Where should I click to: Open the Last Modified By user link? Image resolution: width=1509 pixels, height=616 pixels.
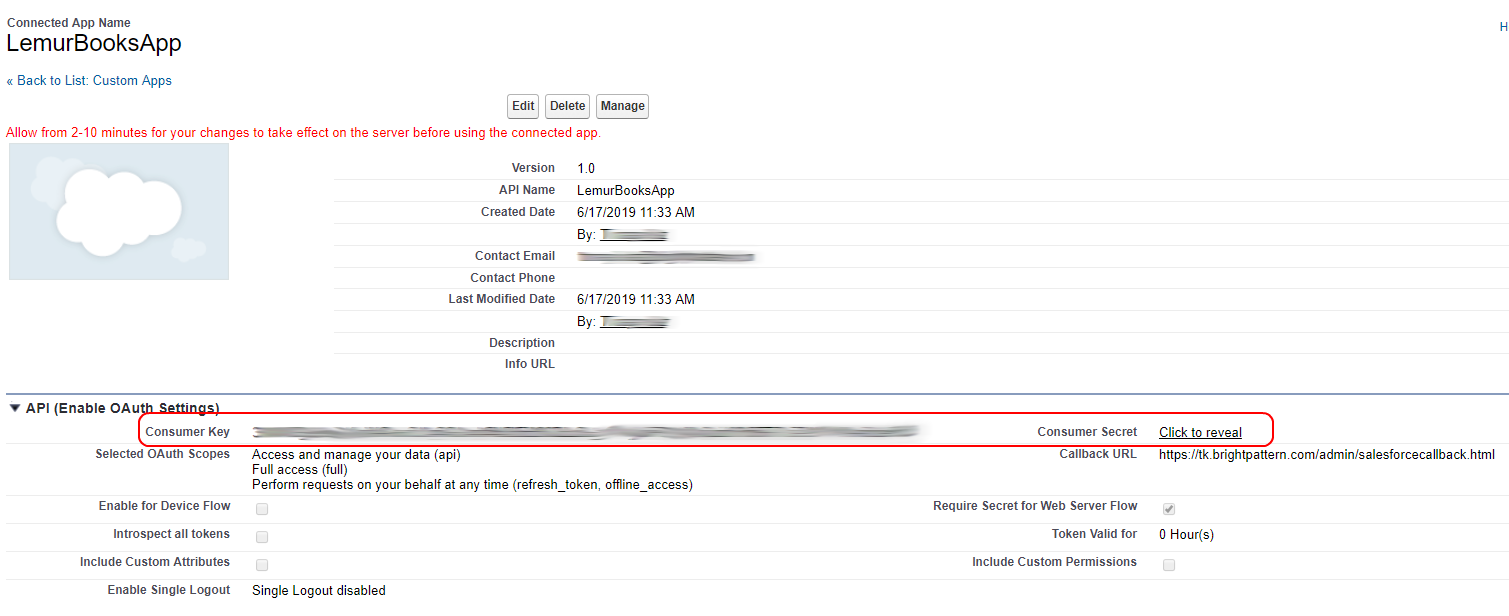point(633,323)
